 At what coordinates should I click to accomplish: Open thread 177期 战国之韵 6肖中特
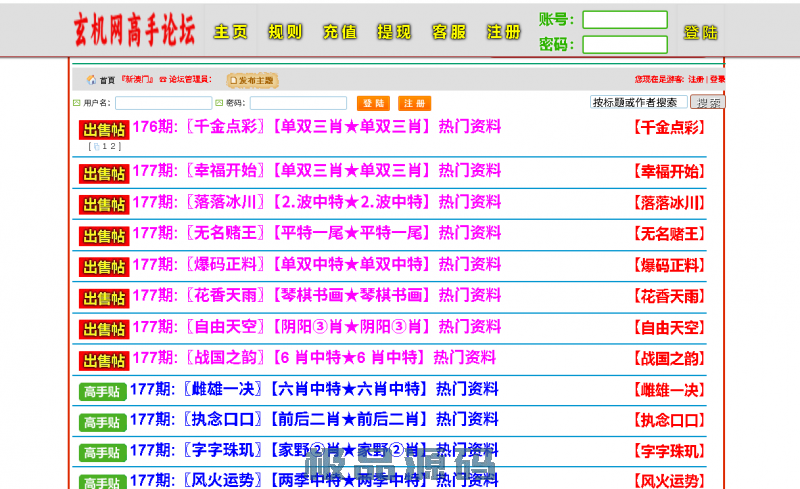[314, 357]
